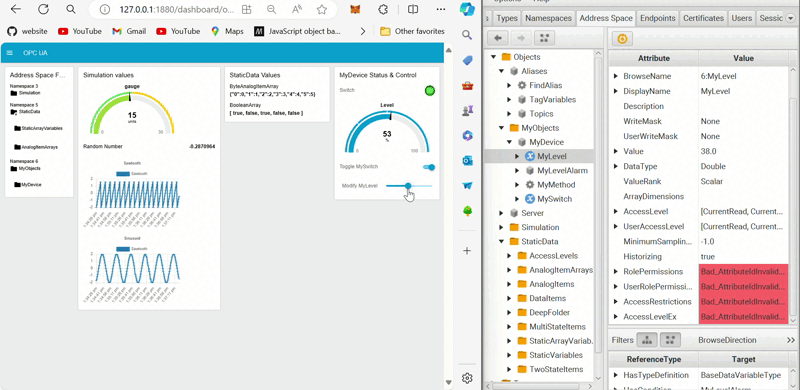
Task: Open the Gmail bookmark
Action: pos(129,31)
